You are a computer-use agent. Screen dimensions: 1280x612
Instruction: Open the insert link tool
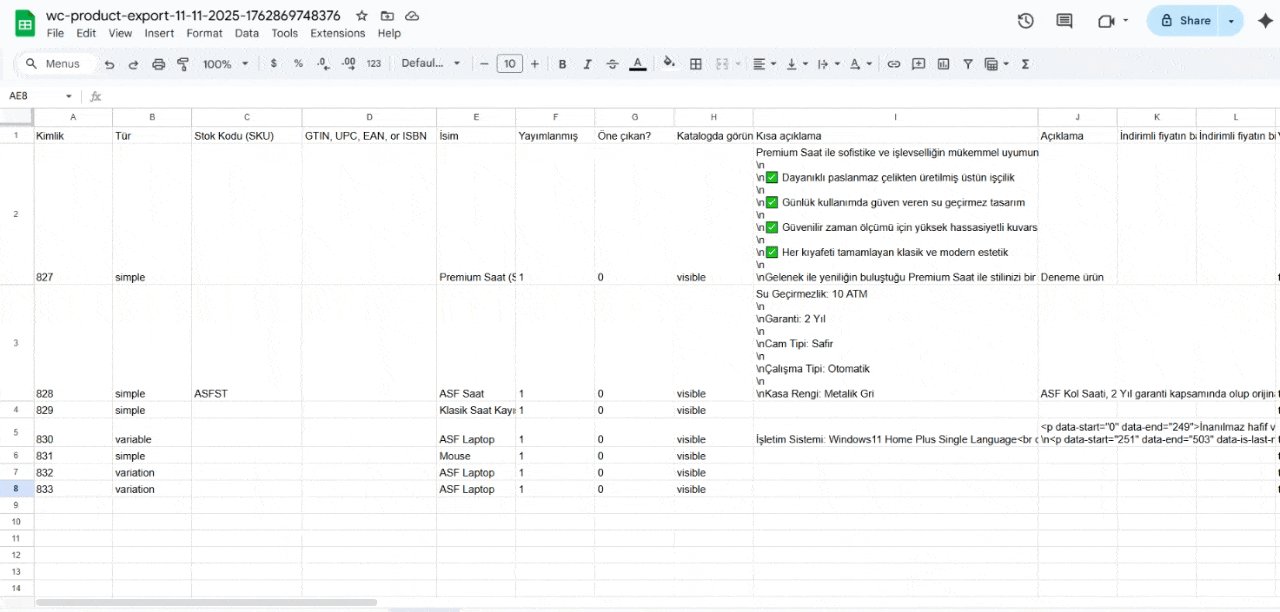[x=894, y=64]
